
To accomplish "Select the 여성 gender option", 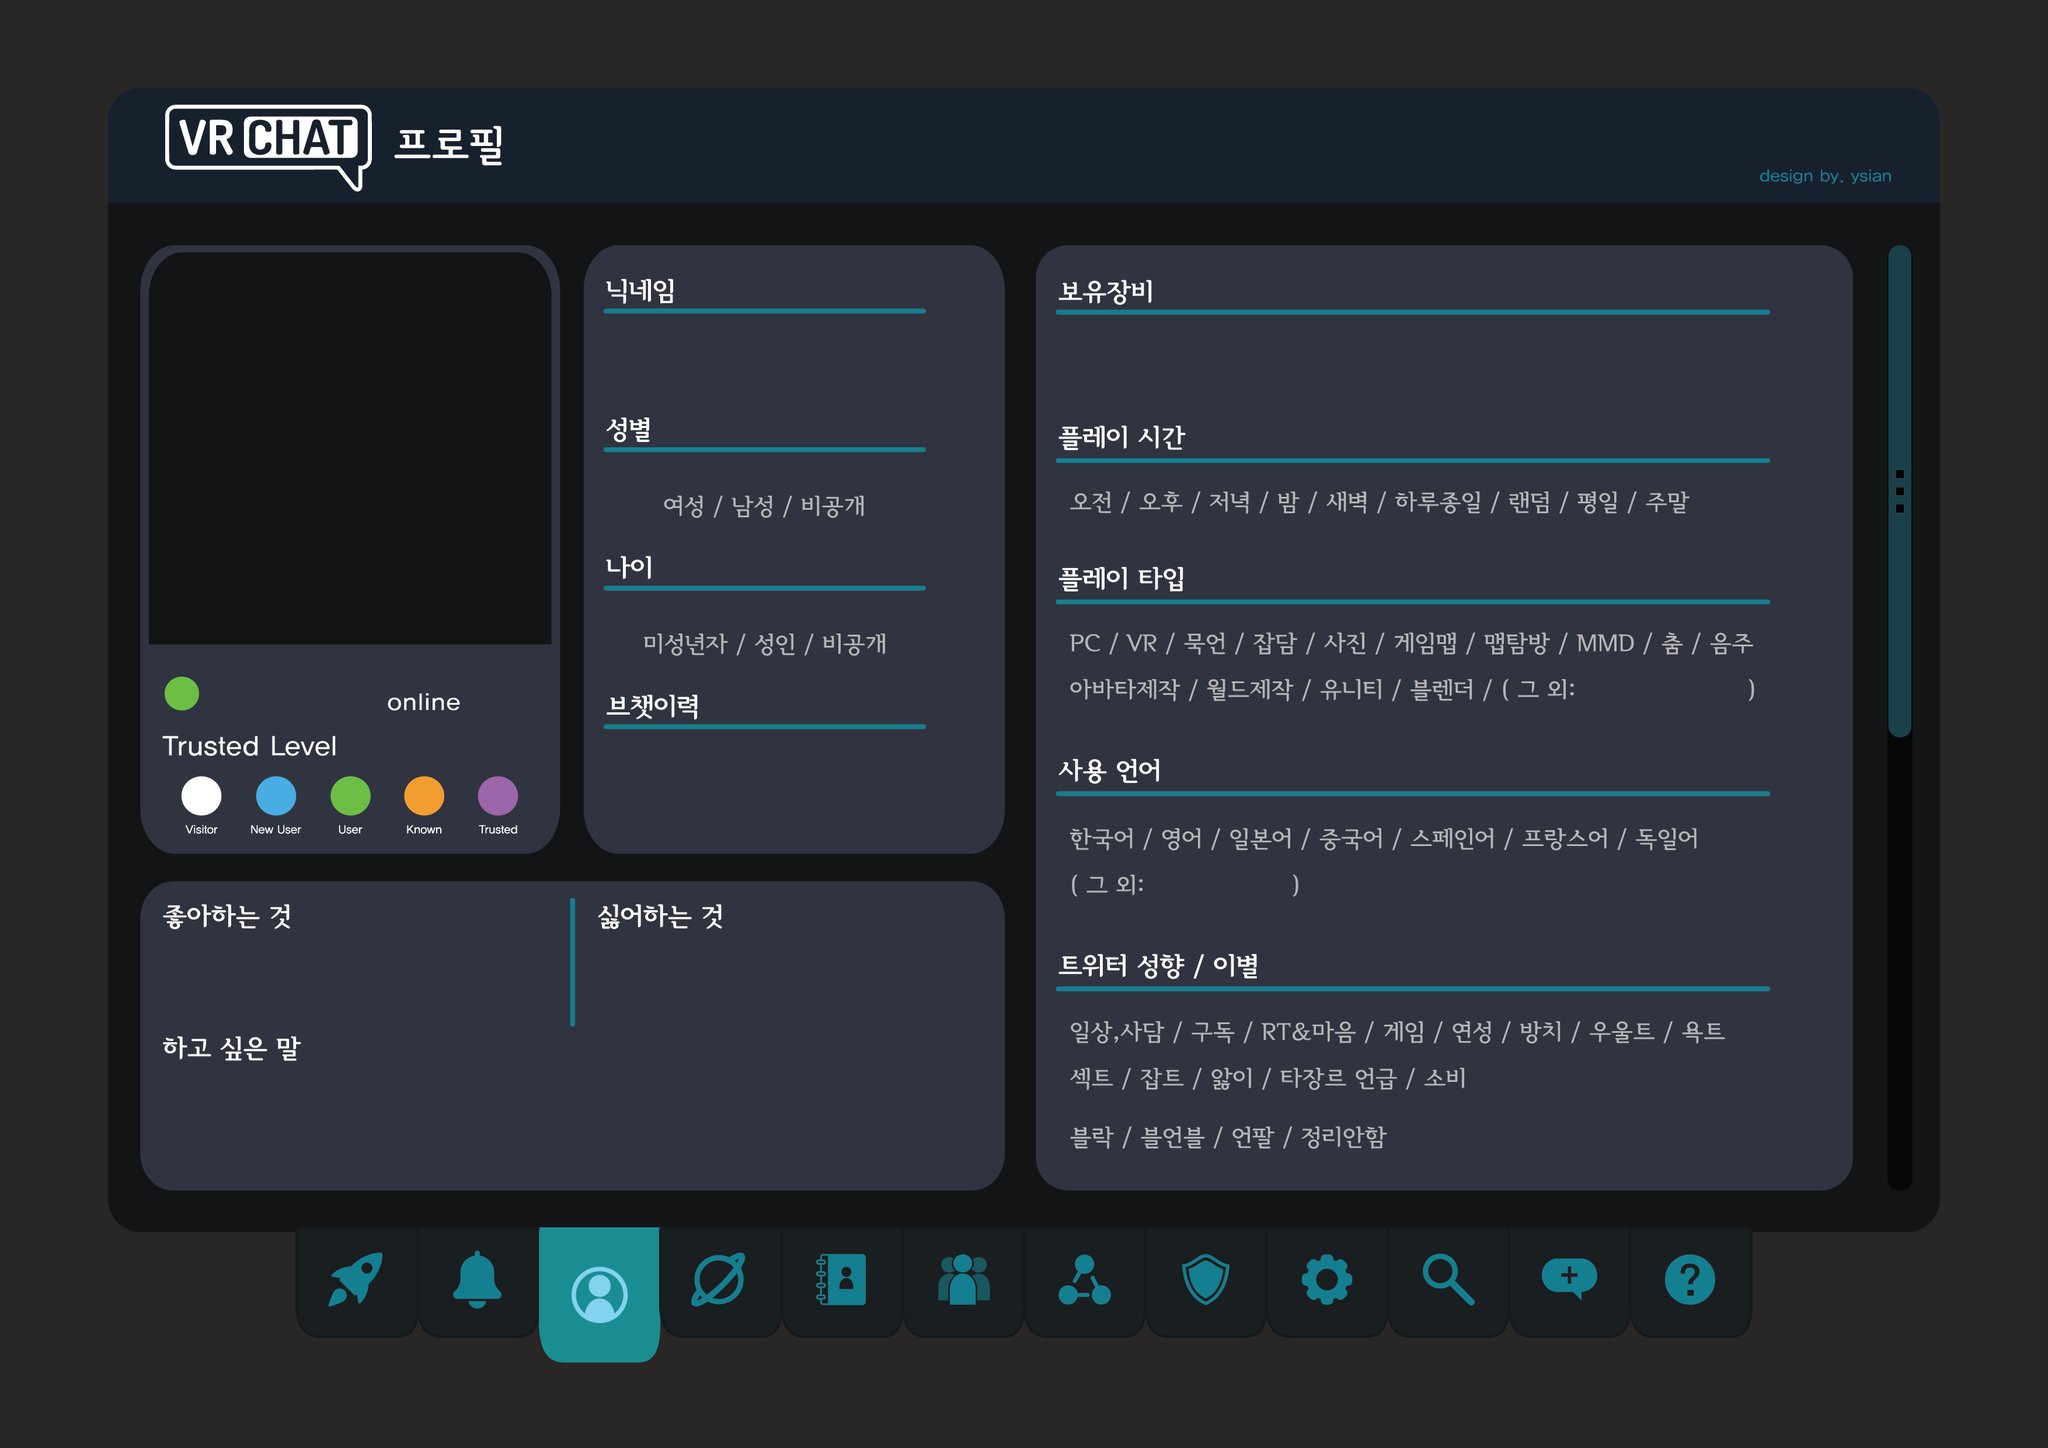I will pos(683,507).
